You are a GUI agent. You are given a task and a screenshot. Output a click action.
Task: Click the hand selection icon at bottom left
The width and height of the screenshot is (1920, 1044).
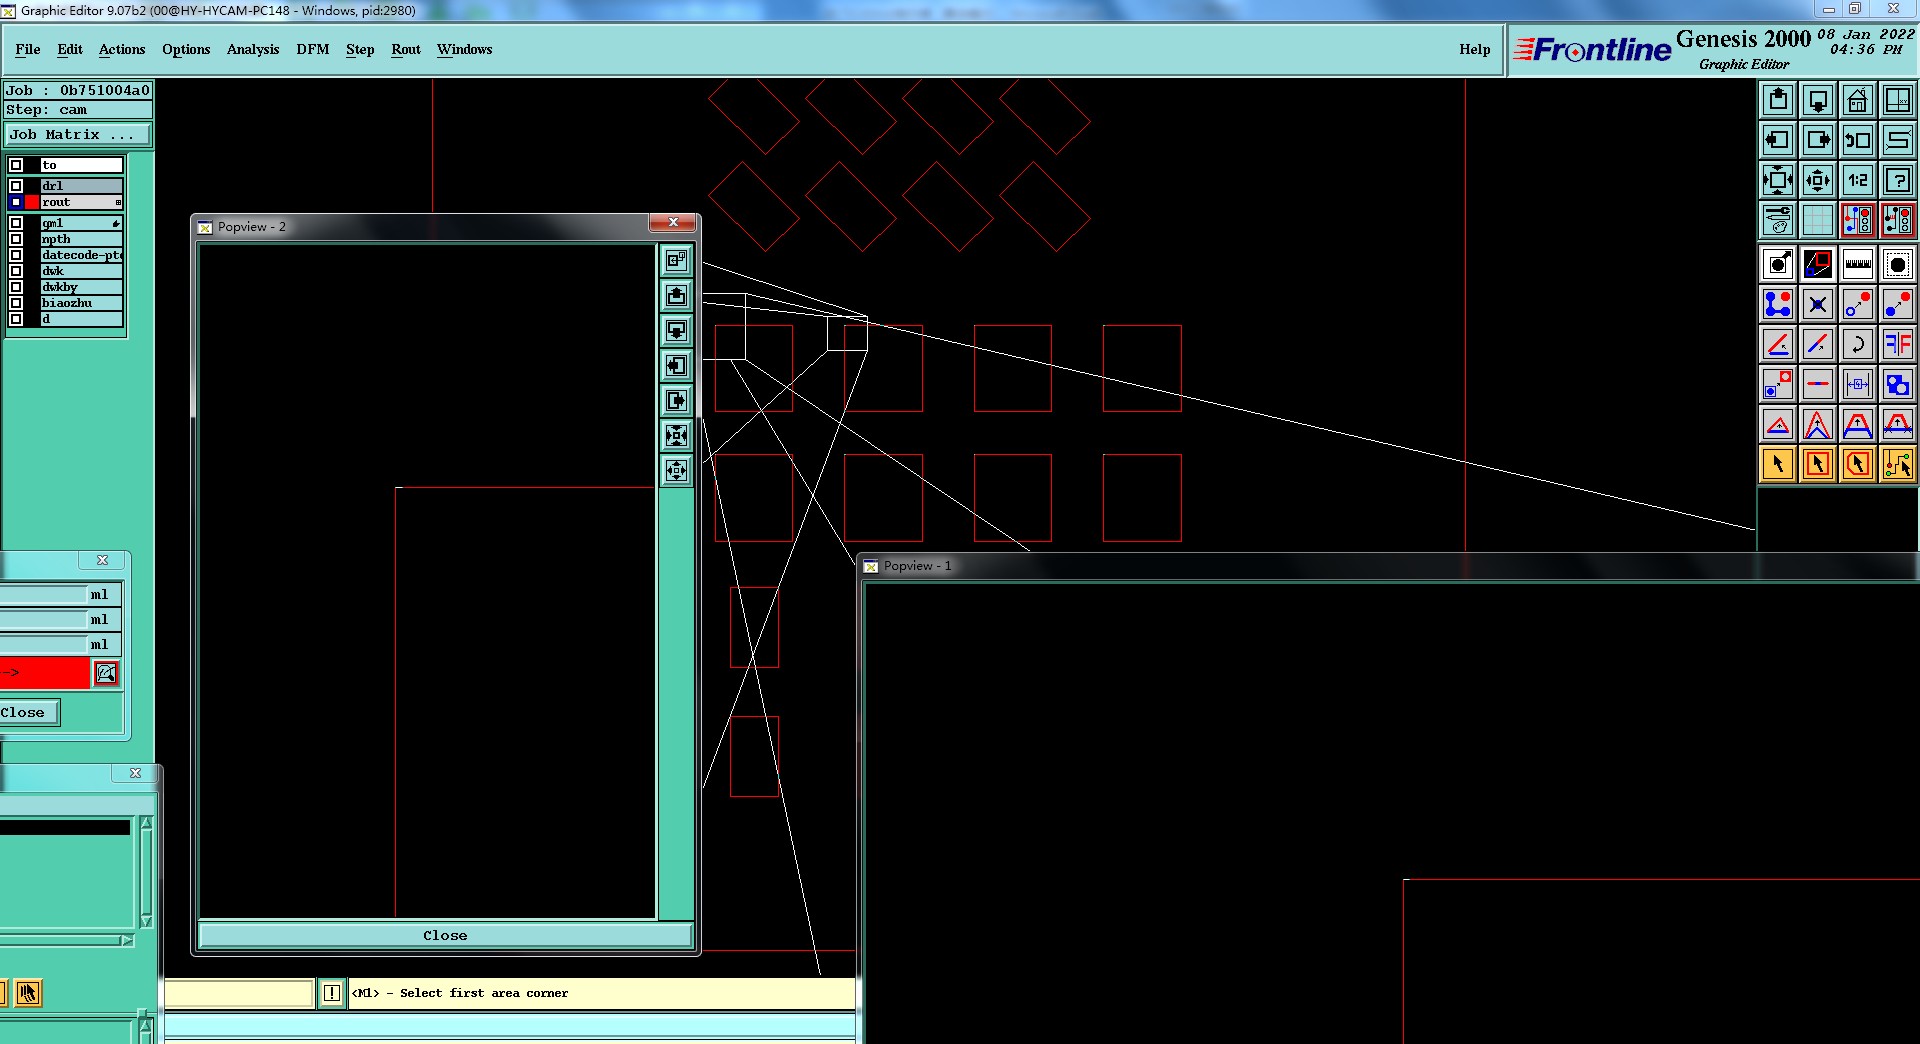28,993
